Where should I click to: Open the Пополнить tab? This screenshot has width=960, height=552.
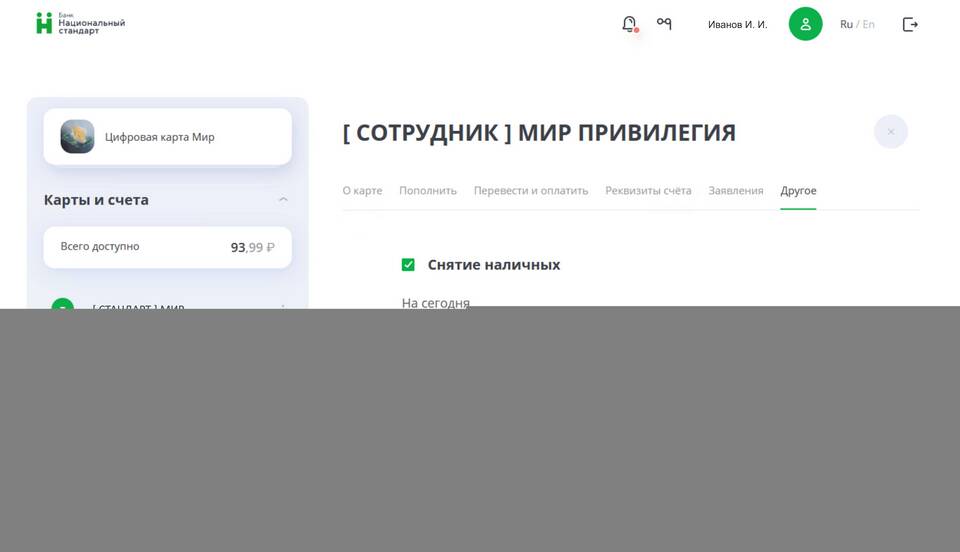pos(428,190)
